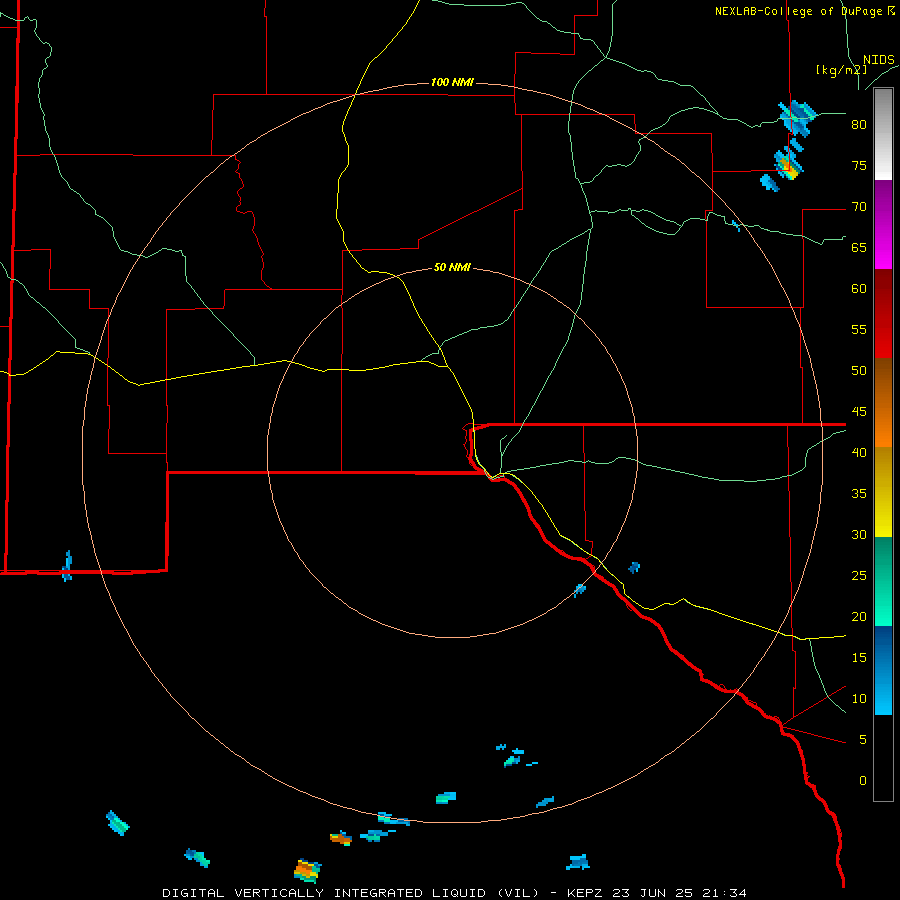900x900 pixels.
Task: Click the KEPZ 23 JUN 25 21:34 timestamp
Action: click(x=657, y=893)
